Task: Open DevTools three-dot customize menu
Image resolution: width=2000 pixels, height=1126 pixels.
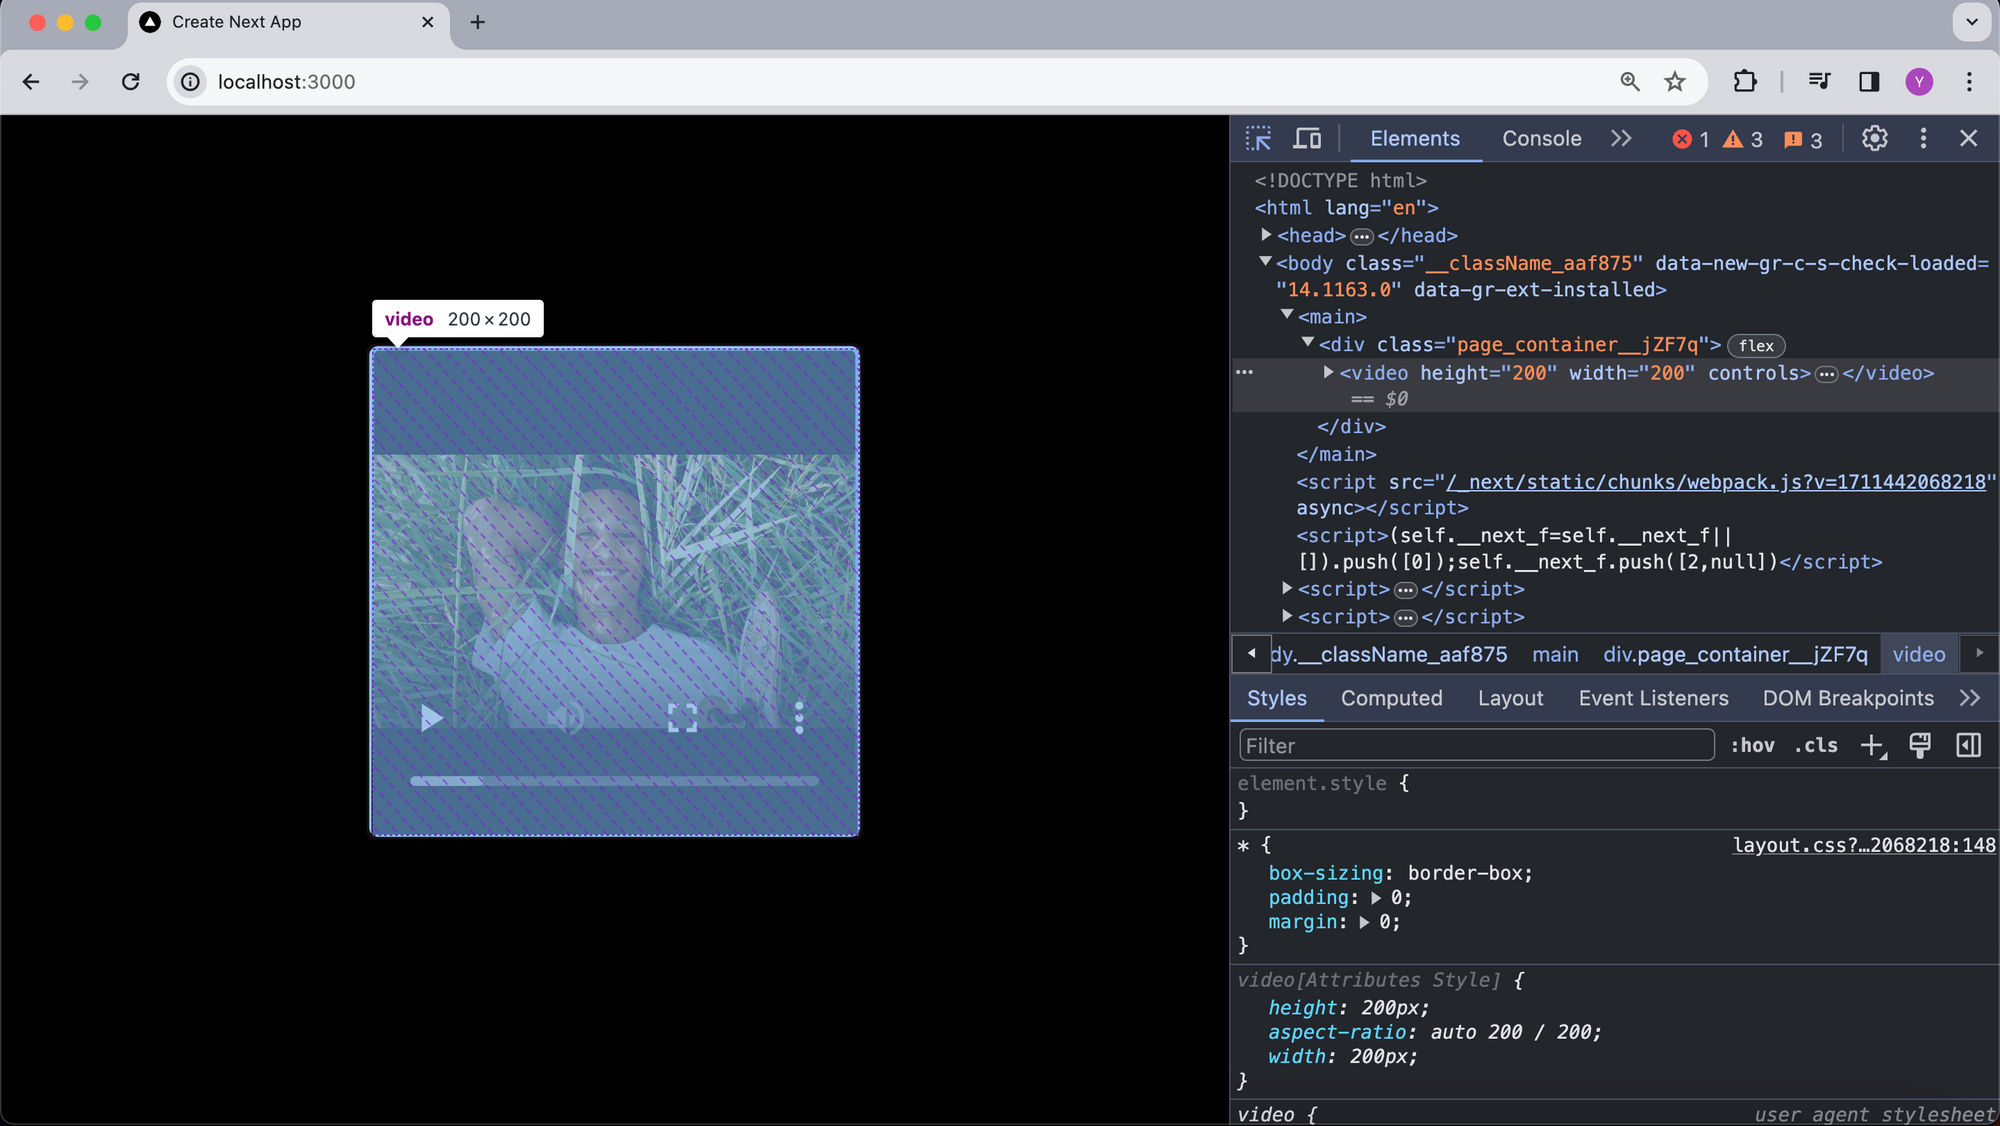Action: coord(1923,138)
